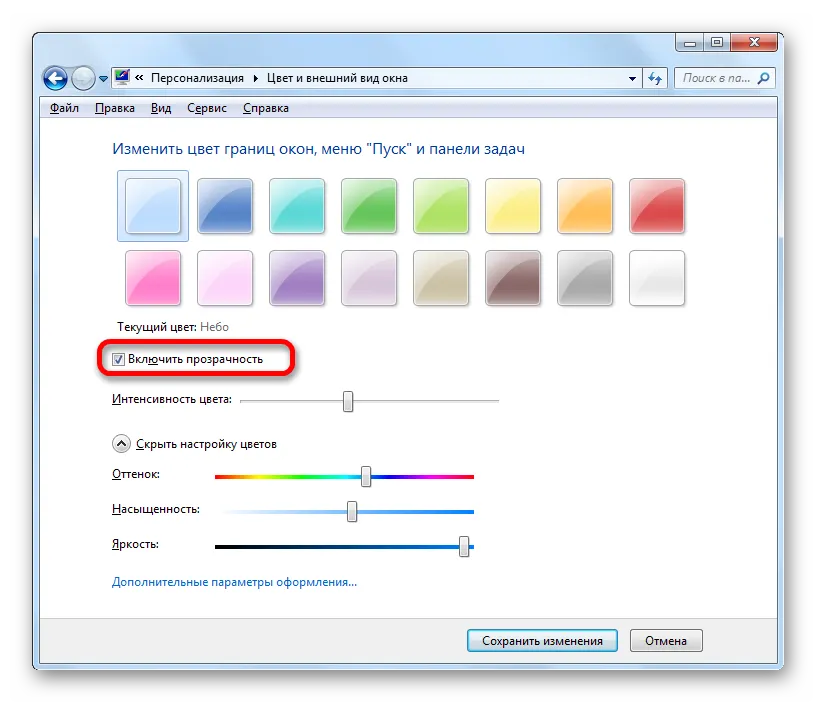
Task: Open Дополнительные параметры оформления link
Action: tap(234, 582)
